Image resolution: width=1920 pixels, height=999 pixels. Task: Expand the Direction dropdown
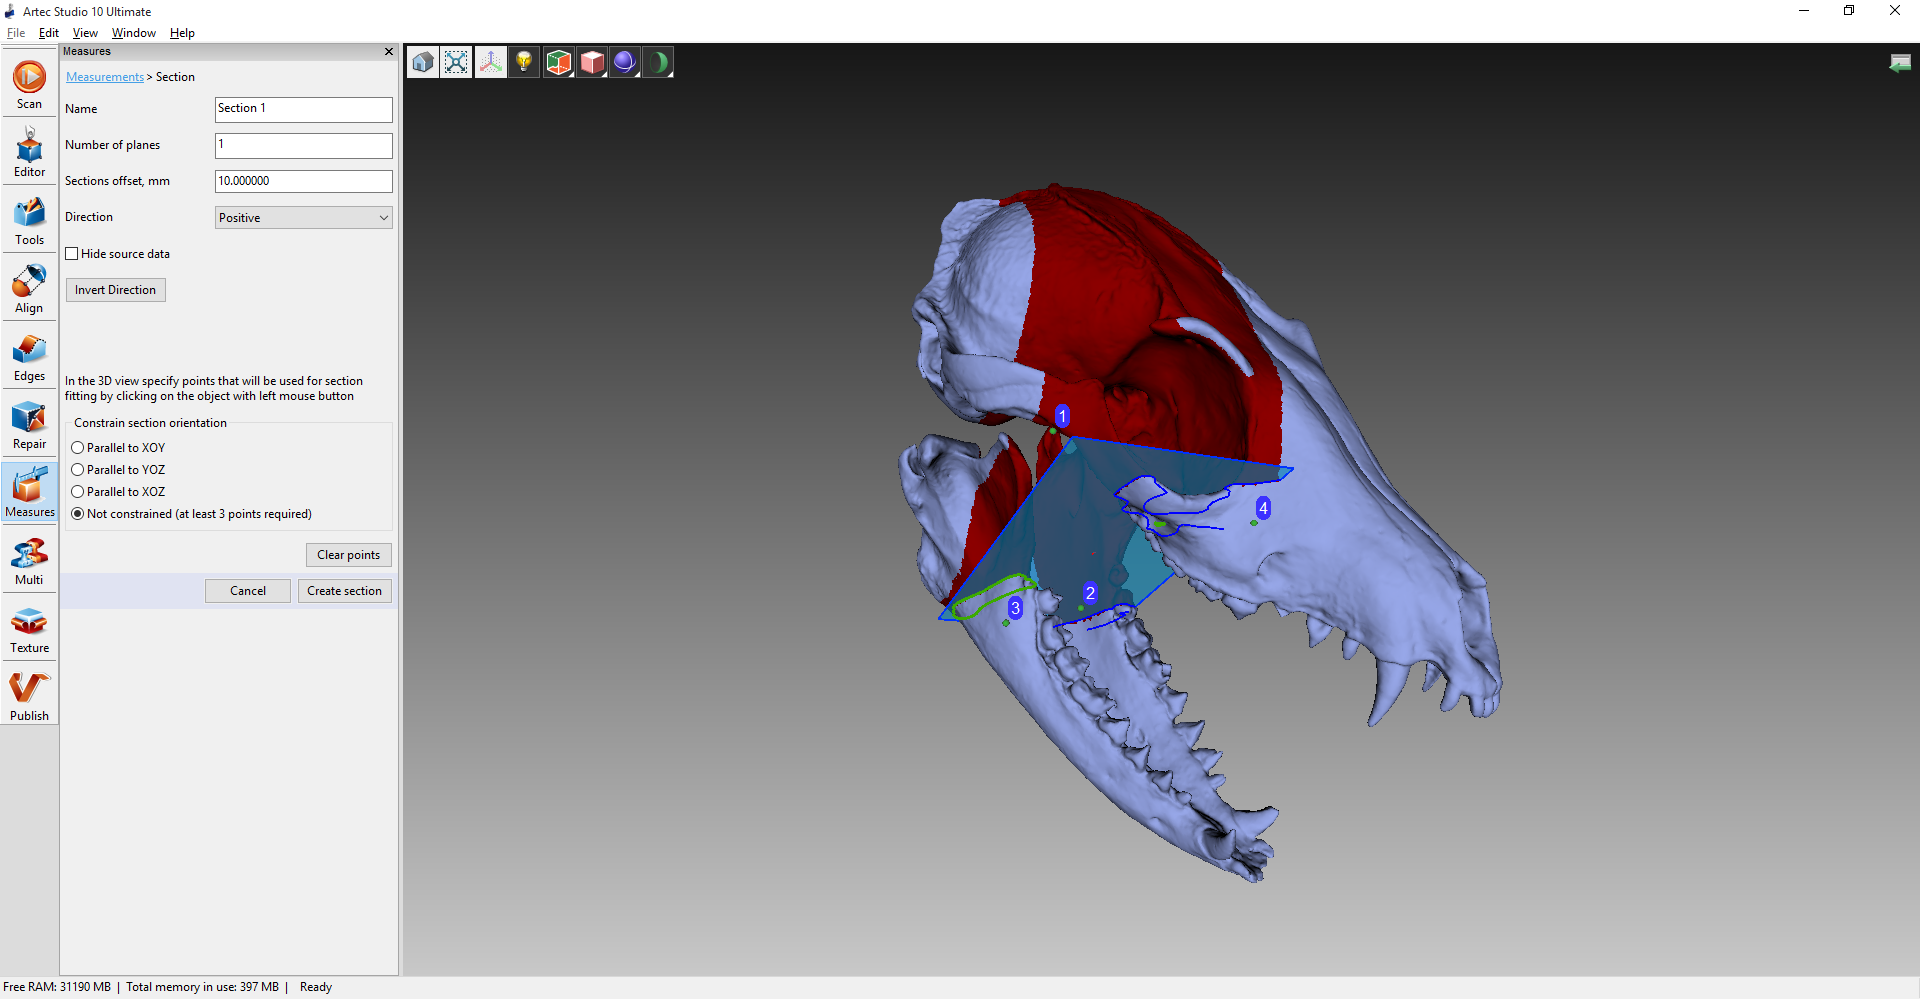[303, 218]
